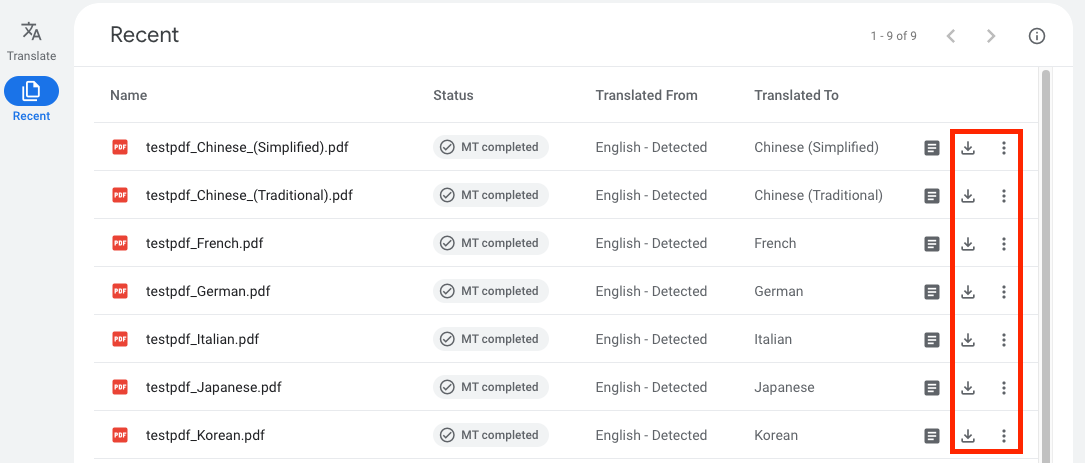Click PDF icon beside testpdf_Italian.pdf
The height and width of the screenshot is (463, 1085).
[120, 340]
